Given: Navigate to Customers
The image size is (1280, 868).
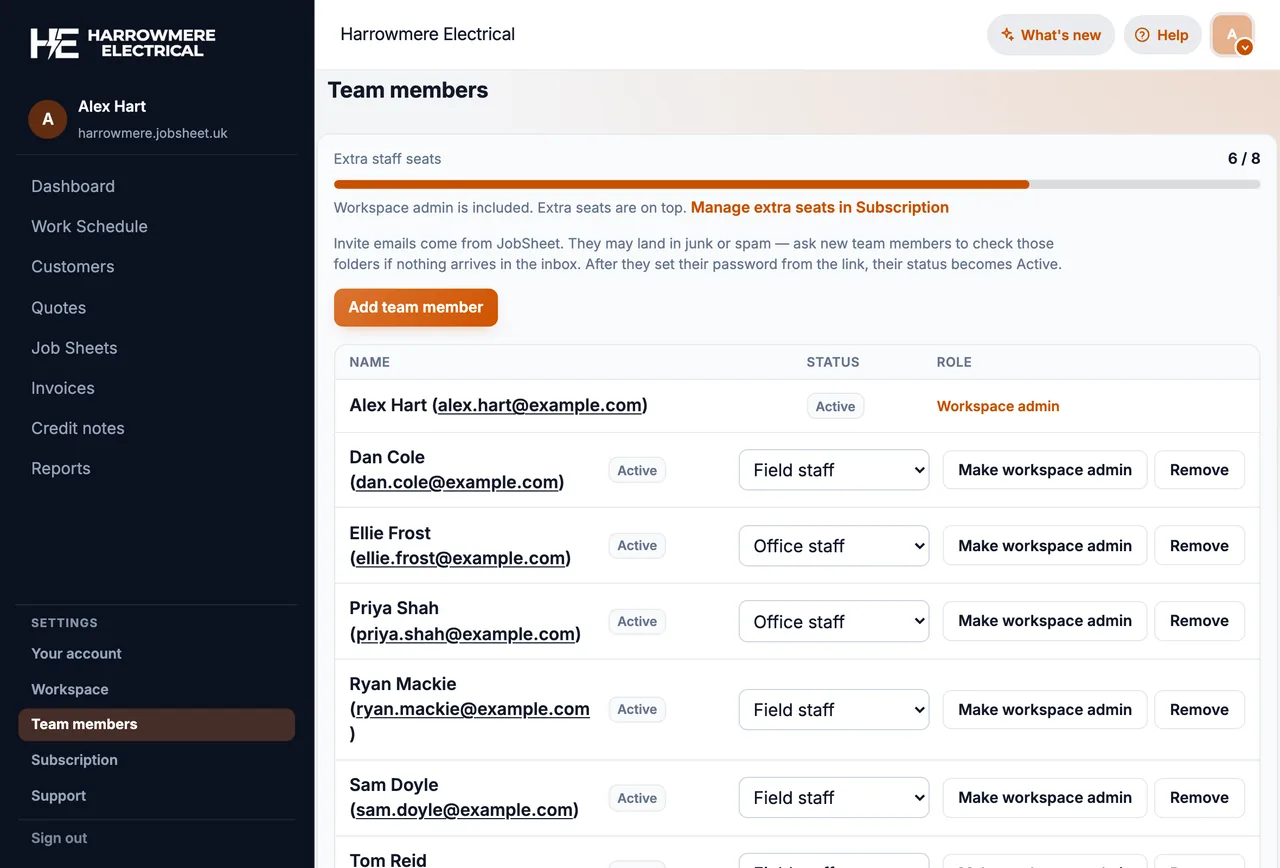Looking at the screenshot, I should (72, 267).
